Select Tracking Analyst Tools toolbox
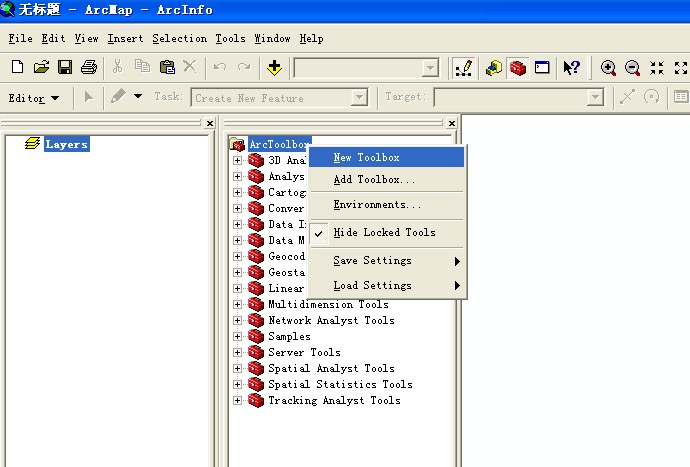The height and width of the screenshot is (467, 690). pos(334,401)
